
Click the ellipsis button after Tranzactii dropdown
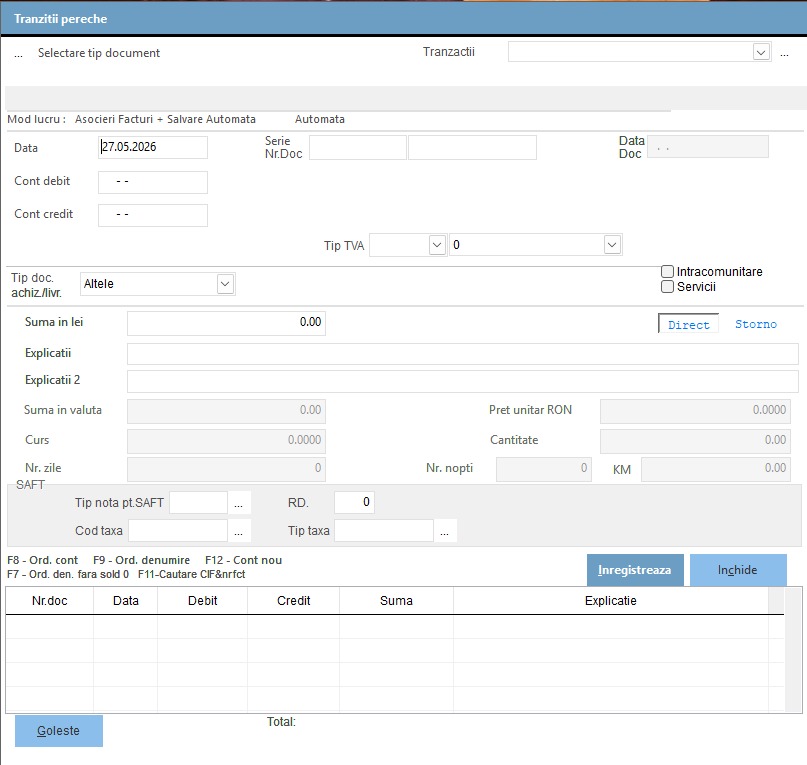coord(784,54)
